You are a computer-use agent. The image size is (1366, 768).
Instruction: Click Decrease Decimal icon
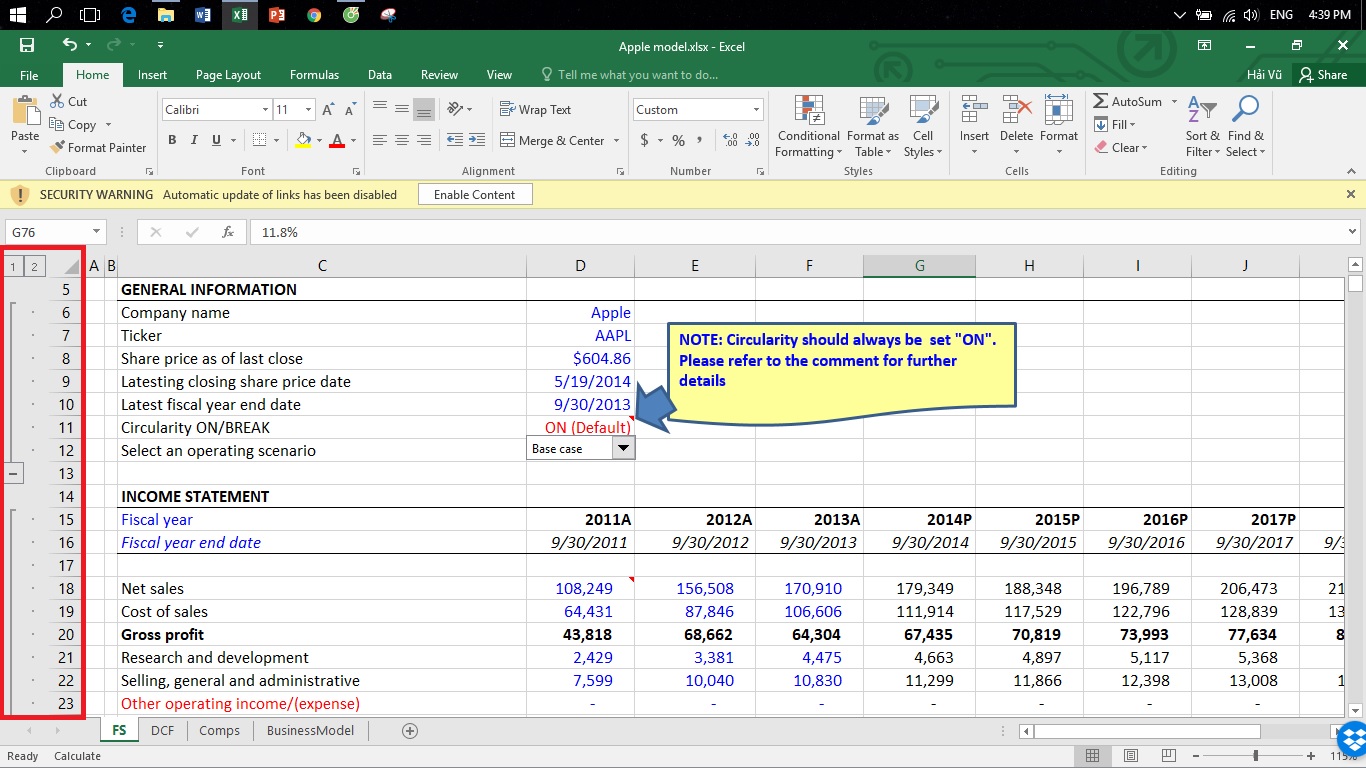click(753, 140)
